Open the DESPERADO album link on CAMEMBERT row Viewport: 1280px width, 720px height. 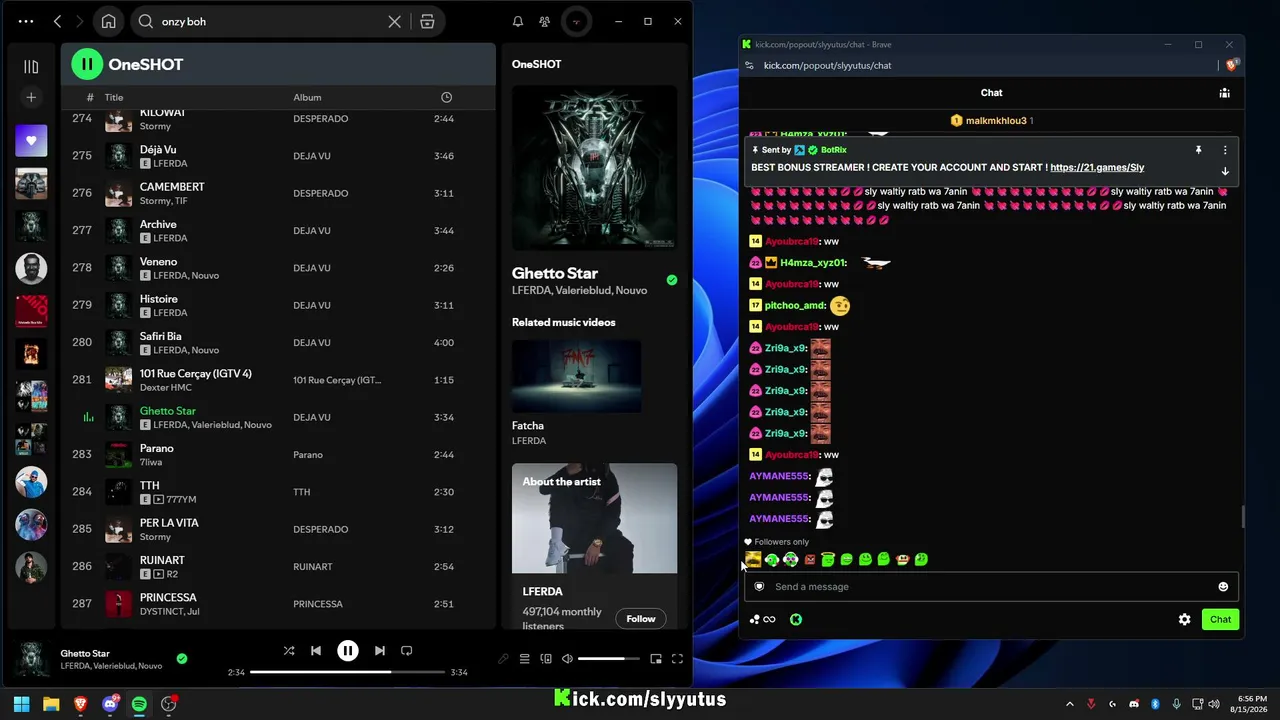tap(321, 193)
